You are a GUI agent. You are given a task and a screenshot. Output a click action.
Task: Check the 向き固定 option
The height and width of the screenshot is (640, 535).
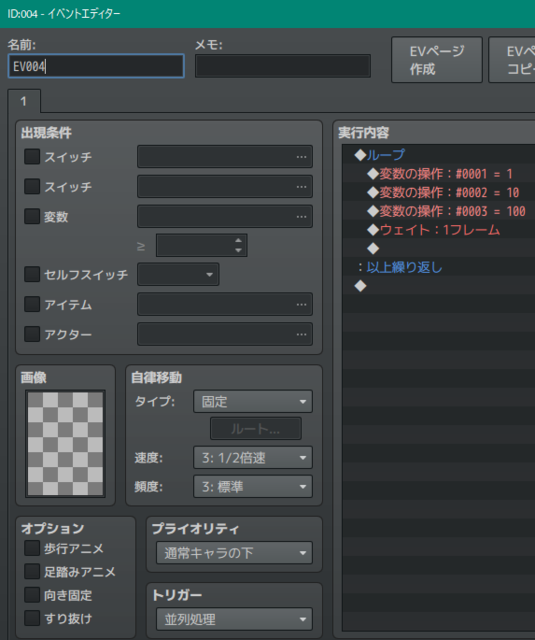point(32,595)
